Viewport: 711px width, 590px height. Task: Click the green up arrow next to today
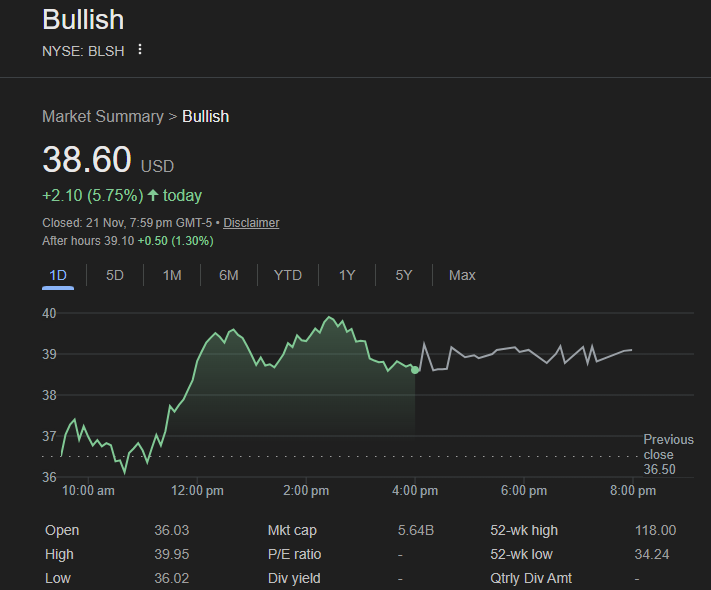tap(152, 195)
